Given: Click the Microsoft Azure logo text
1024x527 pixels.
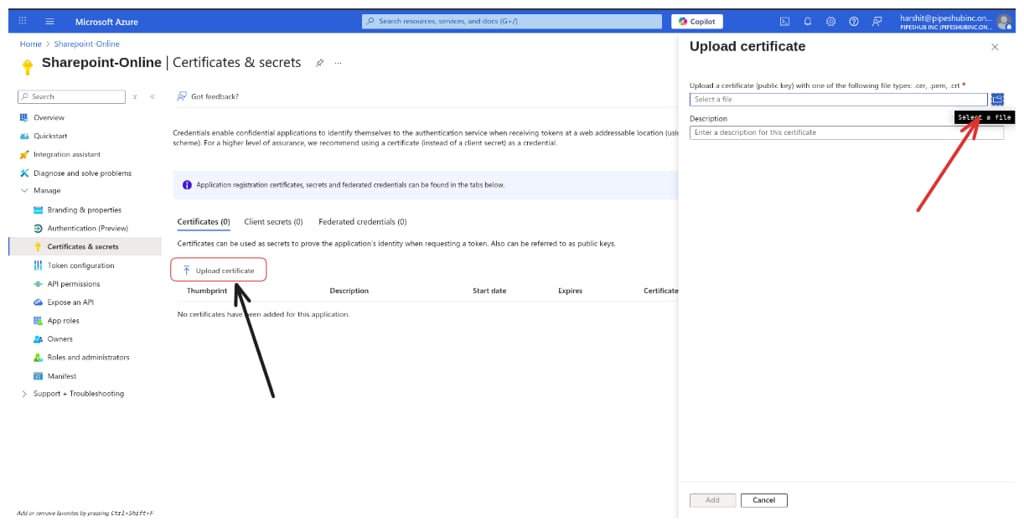Looking at the screenshot, I should pyautogui.click(x=106, y=22).
